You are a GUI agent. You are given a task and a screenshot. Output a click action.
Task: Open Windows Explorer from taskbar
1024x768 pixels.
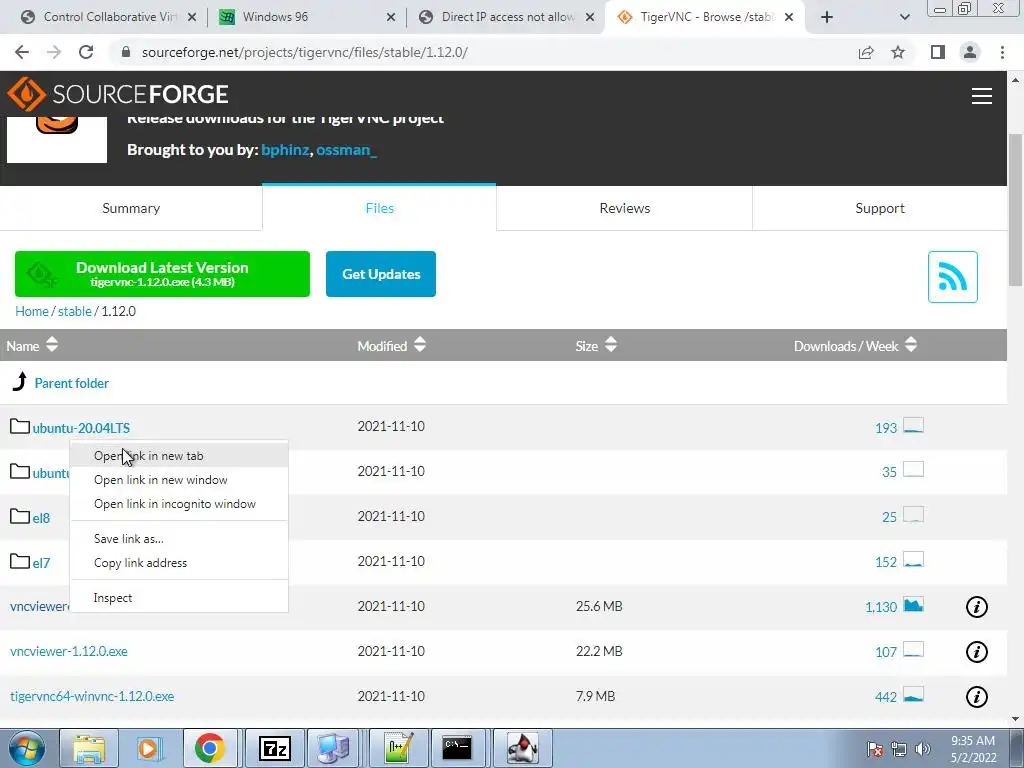[x=89, y=748]
